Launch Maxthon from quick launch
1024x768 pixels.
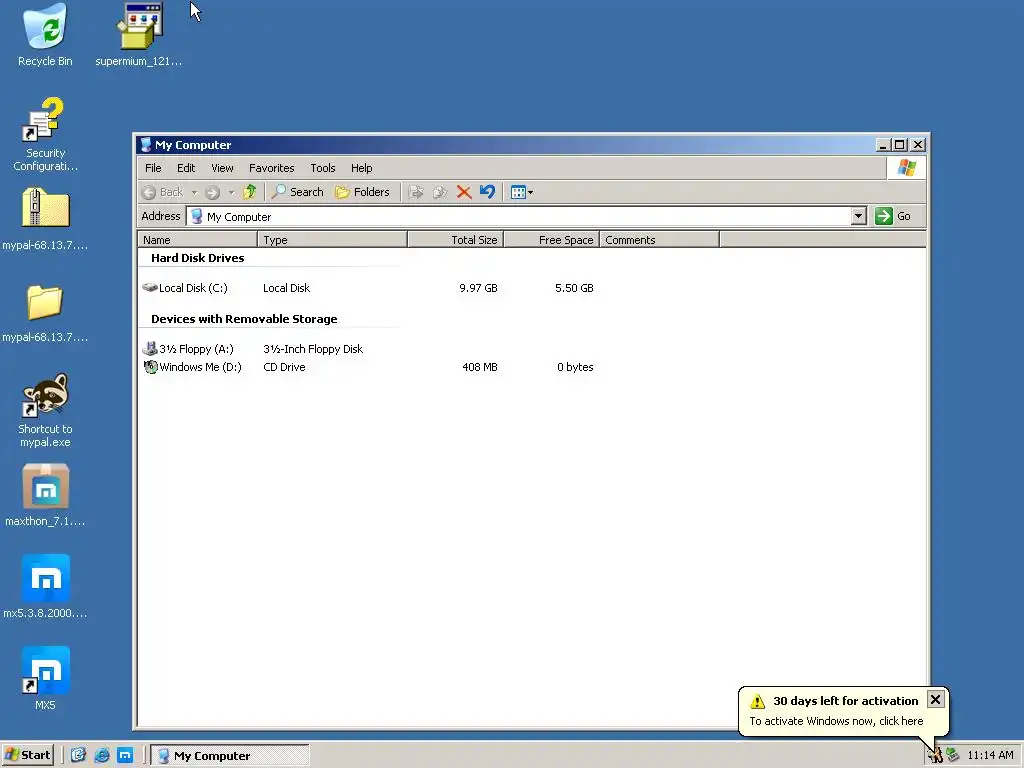[125, 755]
